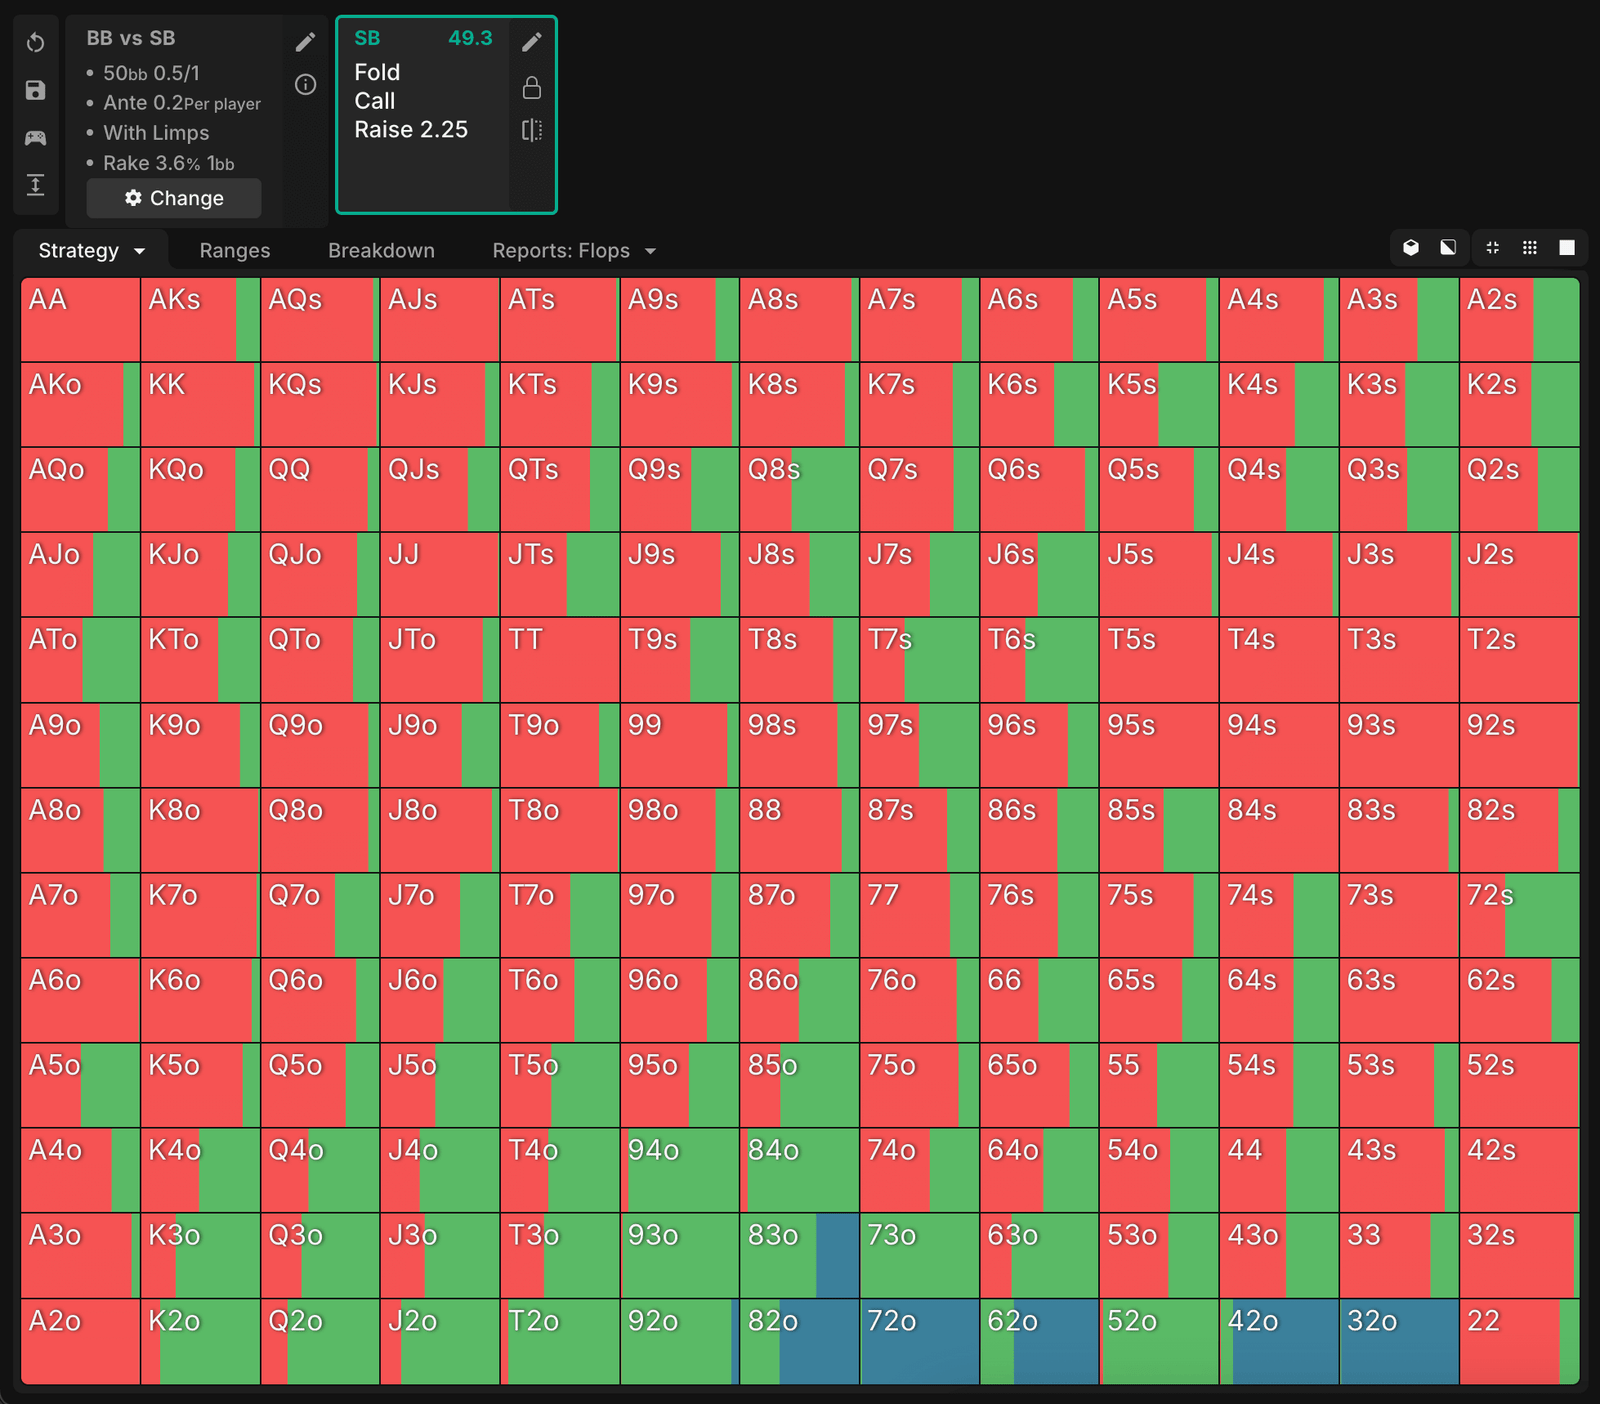The width and height of the screenshot is (1600, 1404).
Task: Switch to the Breakdown tab
Action: click(x=381, y=251)
